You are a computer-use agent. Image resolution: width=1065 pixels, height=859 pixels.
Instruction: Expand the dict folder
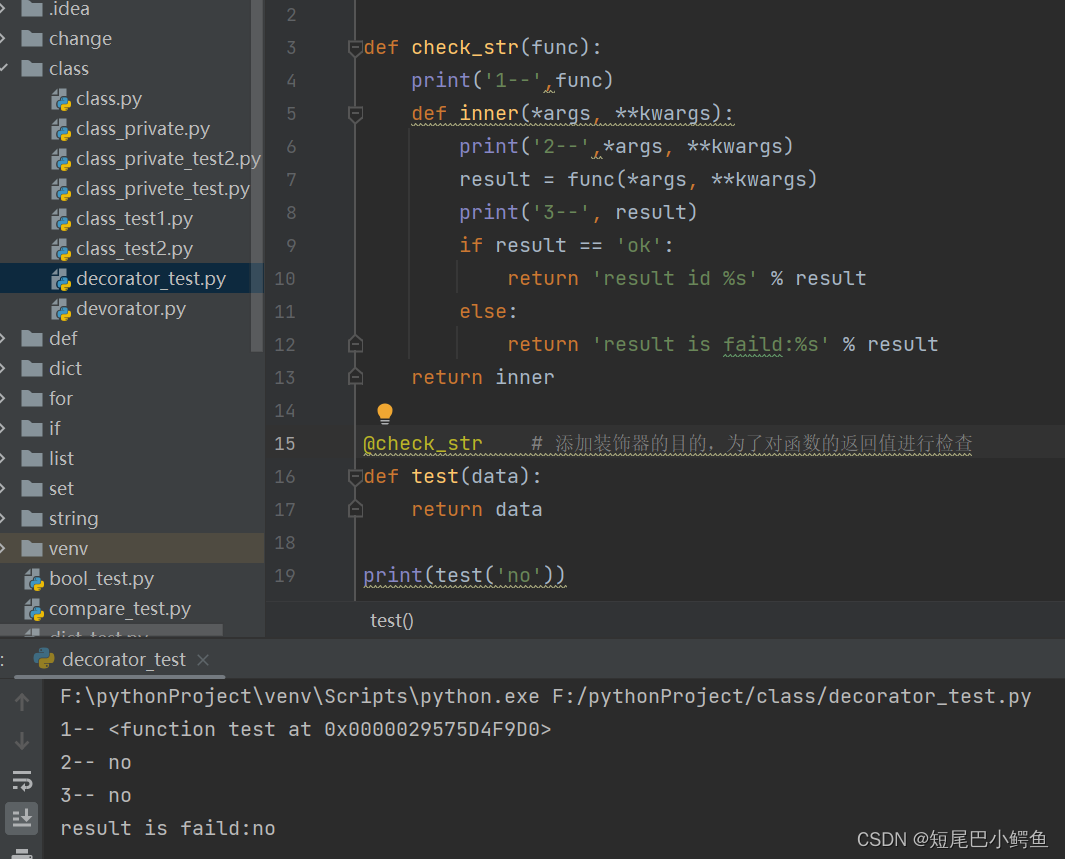(3, 368)
